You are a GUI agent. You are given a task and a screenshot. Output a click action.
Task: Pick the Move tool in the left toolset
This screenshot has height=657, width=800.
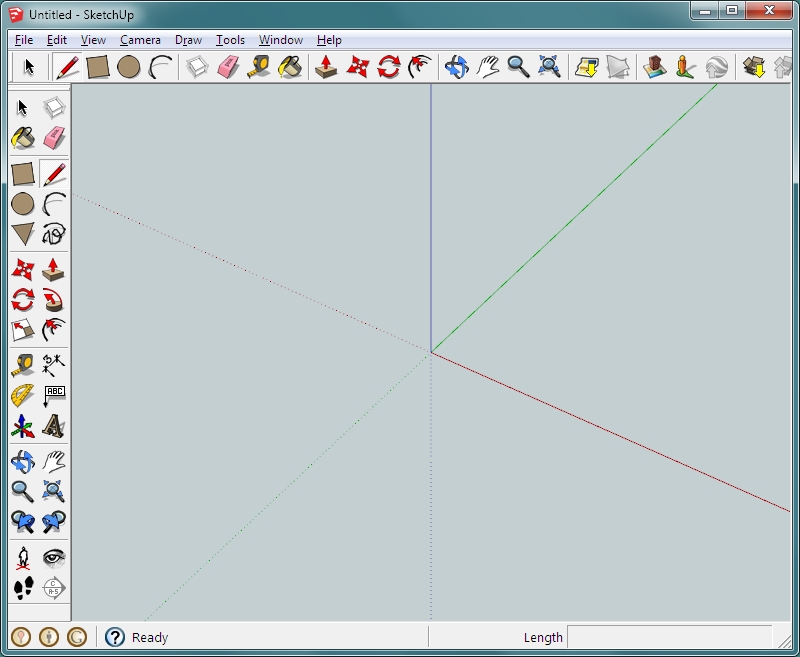22,270
